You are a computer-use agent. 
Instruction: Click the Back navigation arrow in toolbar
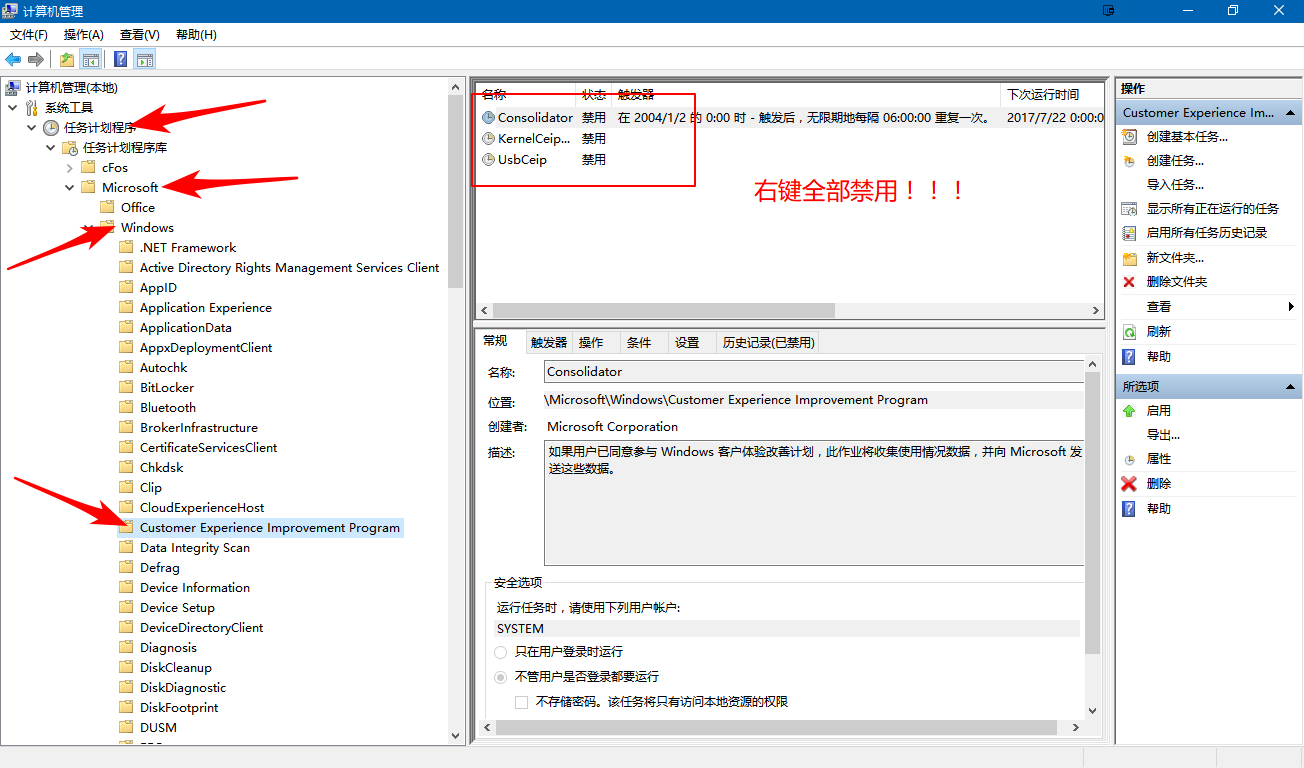tap(12, 58)
